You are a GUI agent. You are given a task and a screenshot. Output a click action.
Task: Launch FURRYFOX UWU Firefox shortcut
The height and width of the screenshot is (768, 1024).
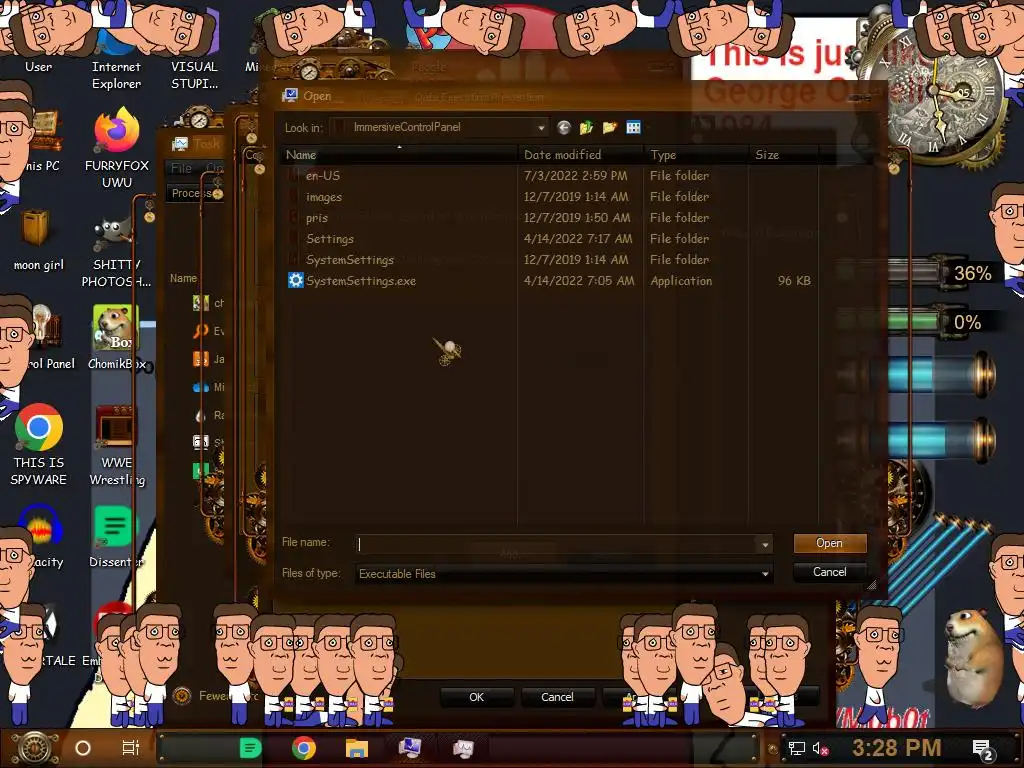point(116,149)
